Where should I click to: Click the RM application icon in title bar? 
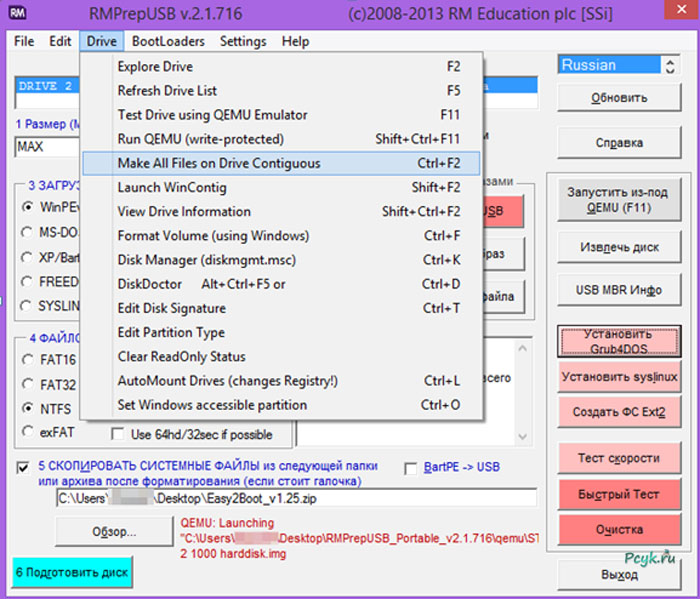point(18,12)
